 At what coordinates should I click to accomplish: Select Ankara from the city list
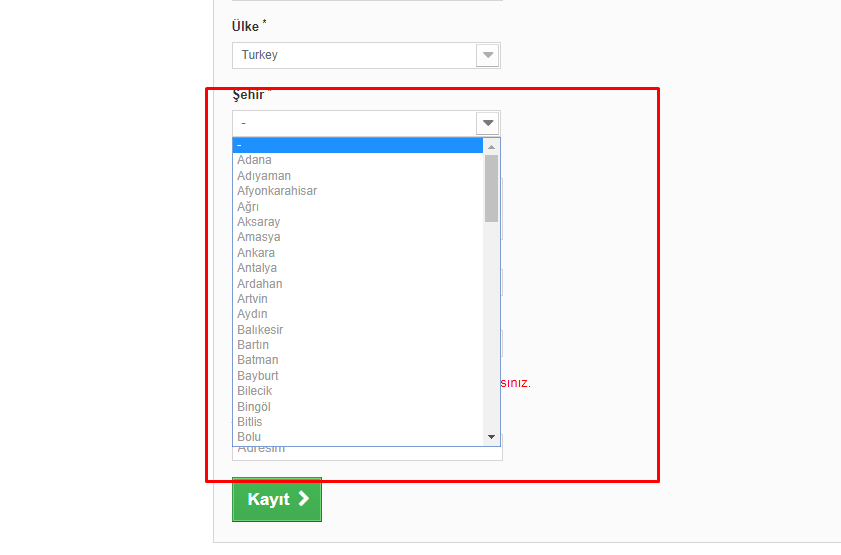pos(256,253)
